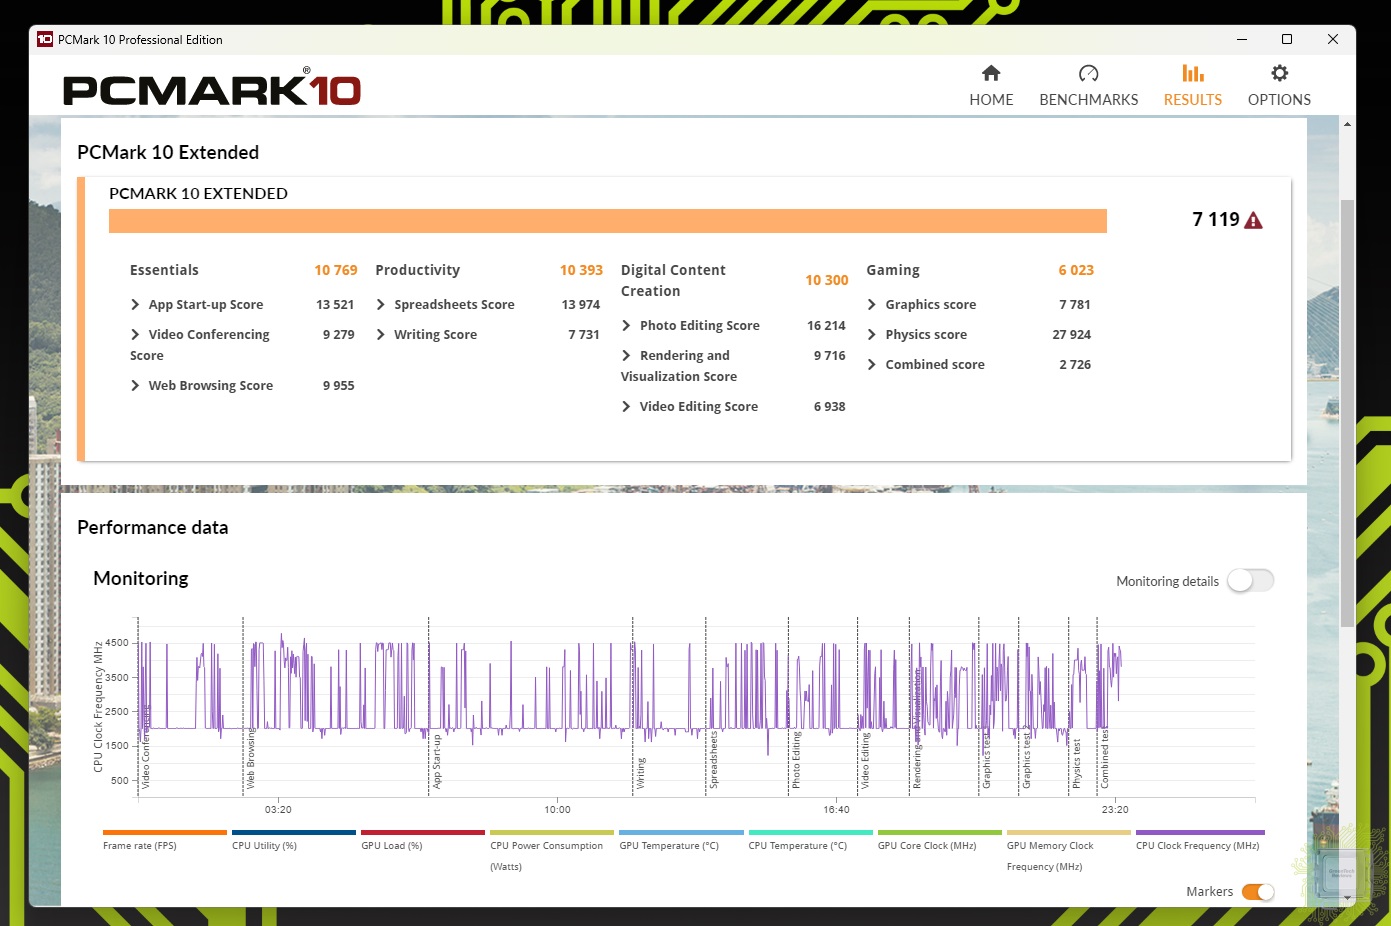Screen dimensions: 1391x926
Task: Toggle GPU Temperature legend series
Action: pyautogui.click(x=681, y=840)
